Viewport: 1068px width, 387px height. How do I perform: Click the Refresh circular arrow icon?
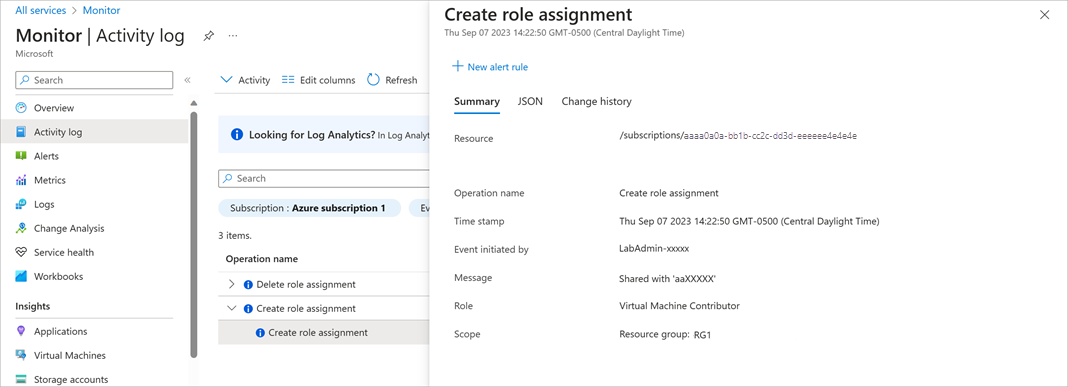pos(373,80)
